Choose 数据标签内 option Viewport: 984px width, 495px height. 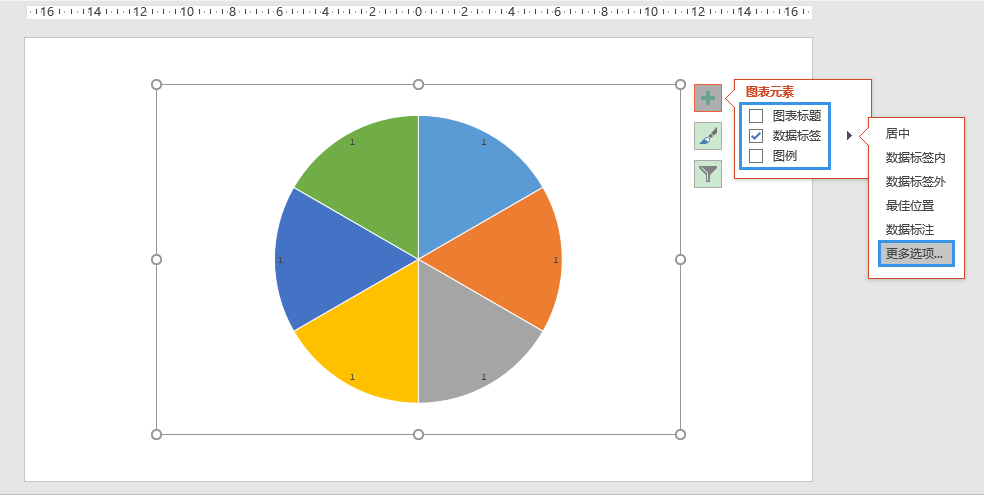[916, 157]
